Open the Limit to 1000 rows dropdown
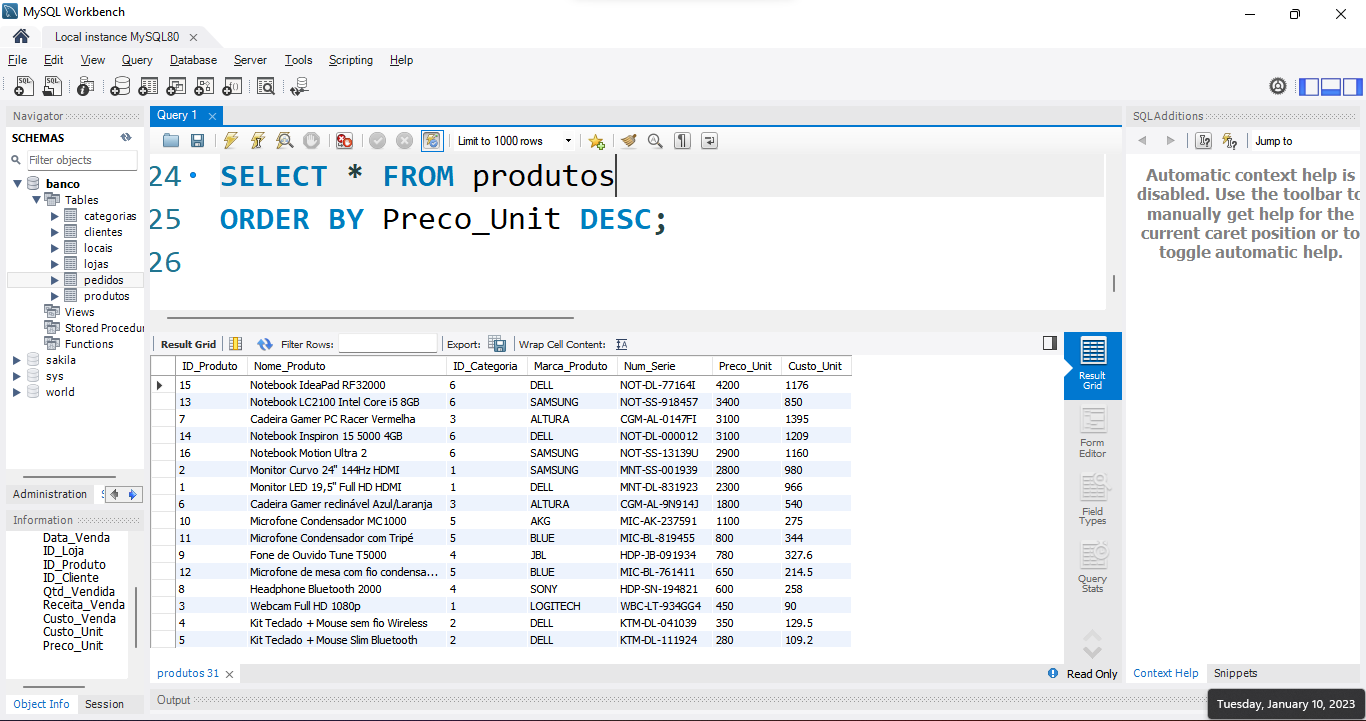Viewport: 1366px width, 721px height. (x=516, y=141)
